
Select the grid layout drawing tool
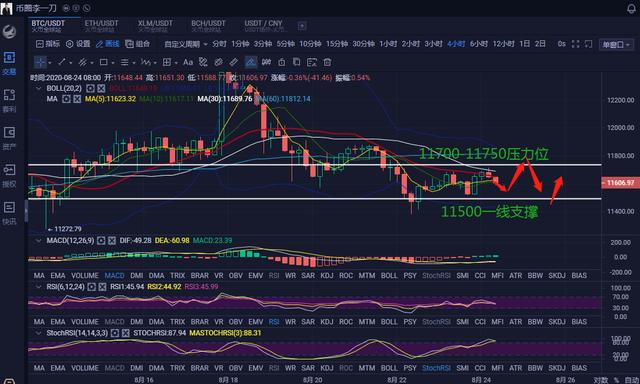click(x=167, y=62)
